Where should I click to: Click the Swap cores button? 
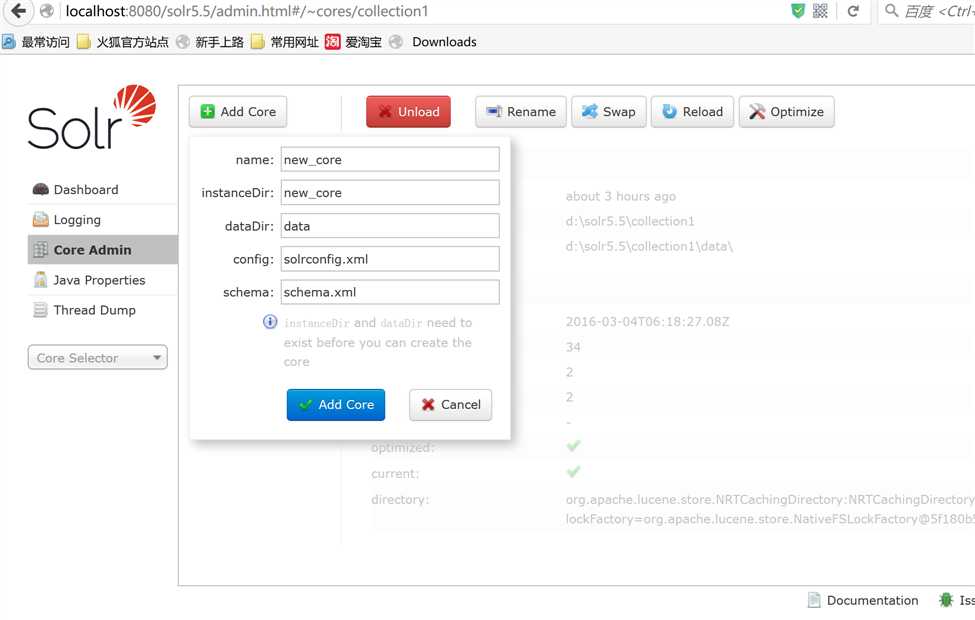[609, 112]
